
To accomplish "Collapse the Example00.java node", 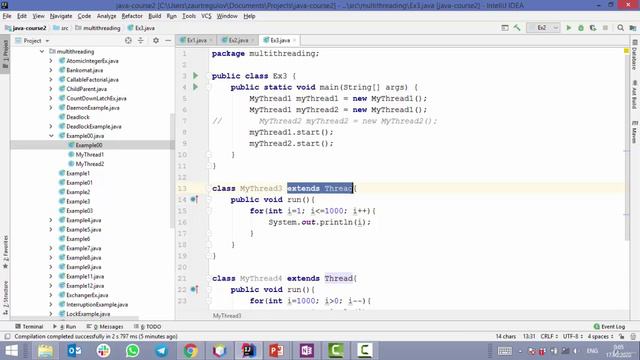I will (51, 136).
